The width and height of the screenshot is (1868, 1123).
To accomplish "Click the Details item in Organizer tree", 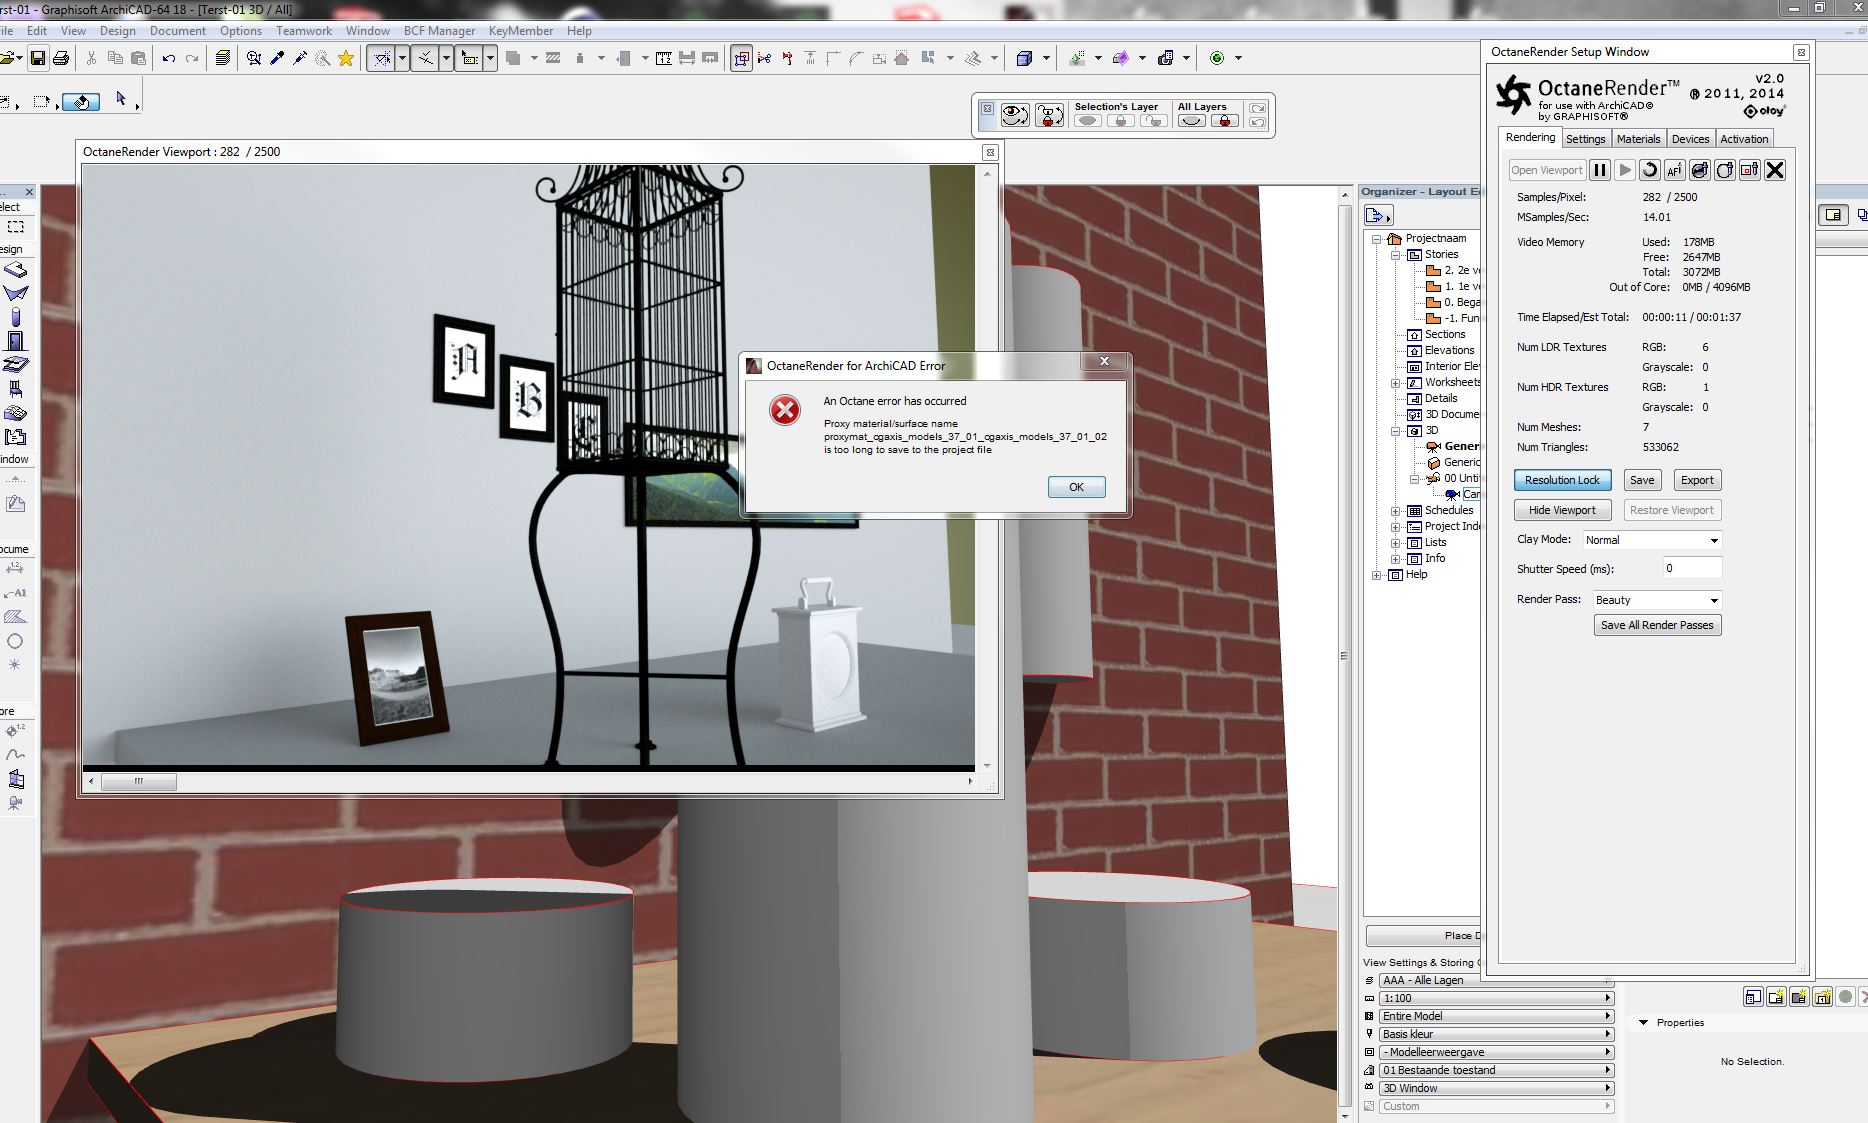I will [x=1441, y=398].
